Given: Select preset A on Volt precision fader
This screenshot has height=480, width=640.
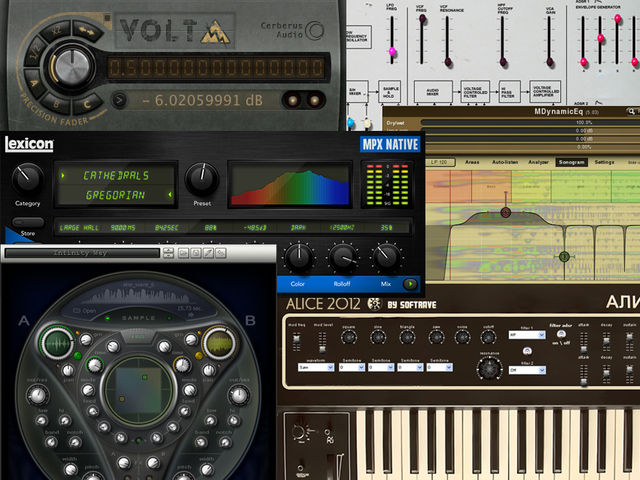Looking at the screenshot, I should (x=35, y=84).
